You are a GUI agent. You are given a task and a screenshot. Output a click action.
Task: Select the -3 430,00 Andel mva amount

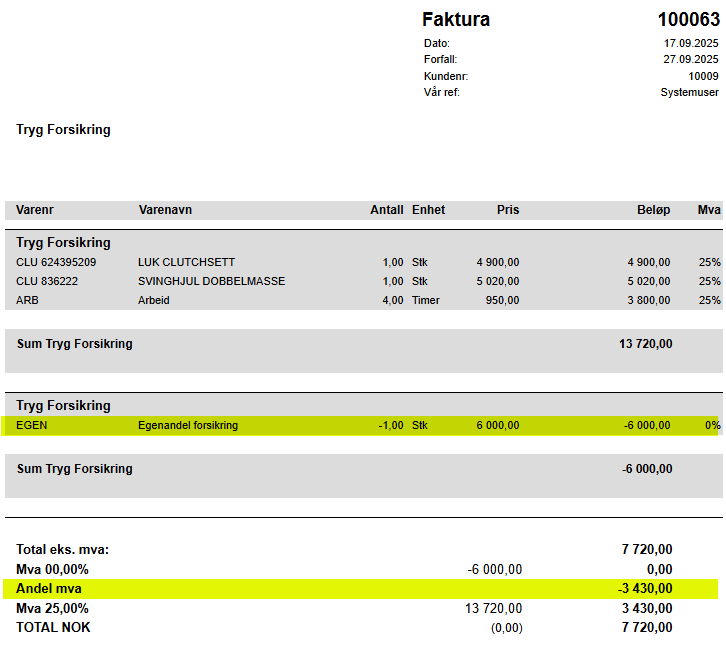[x=645, y=589]
